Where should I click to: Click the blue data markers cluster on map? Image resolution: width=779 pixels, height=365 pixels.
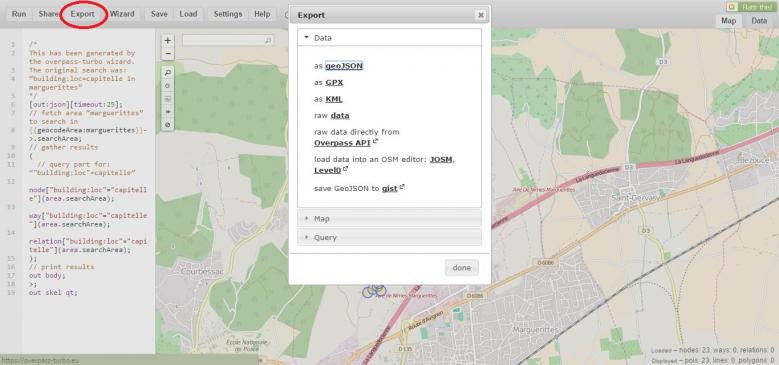[x=374, y=291]
